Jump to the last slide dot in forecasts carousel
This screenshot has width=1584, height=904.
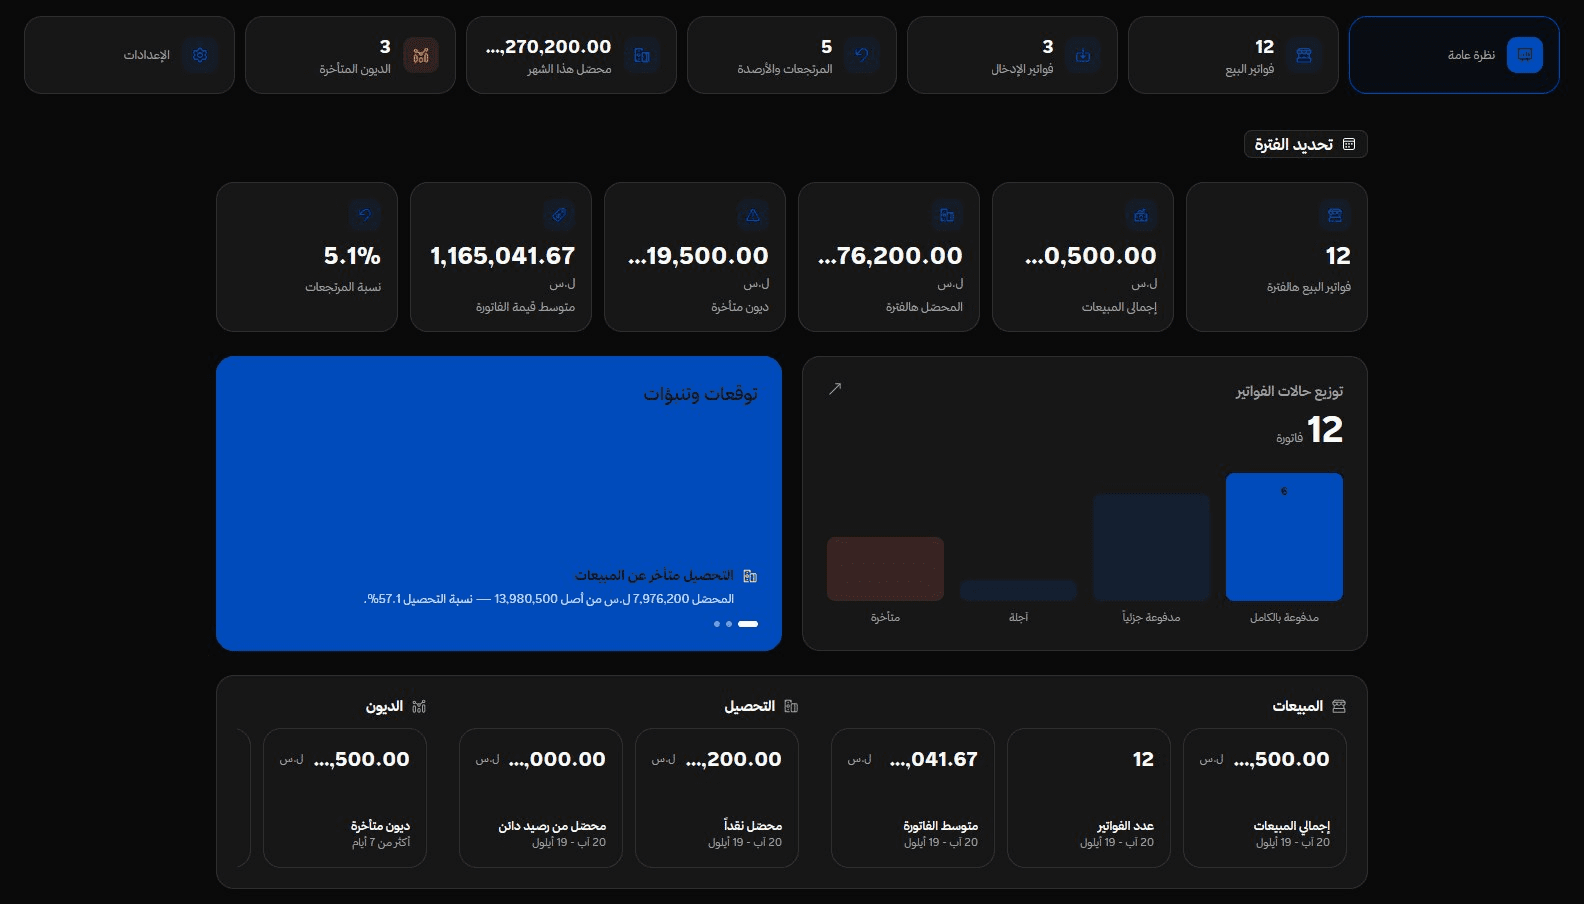pyautogui.click(x=717, y=624)
